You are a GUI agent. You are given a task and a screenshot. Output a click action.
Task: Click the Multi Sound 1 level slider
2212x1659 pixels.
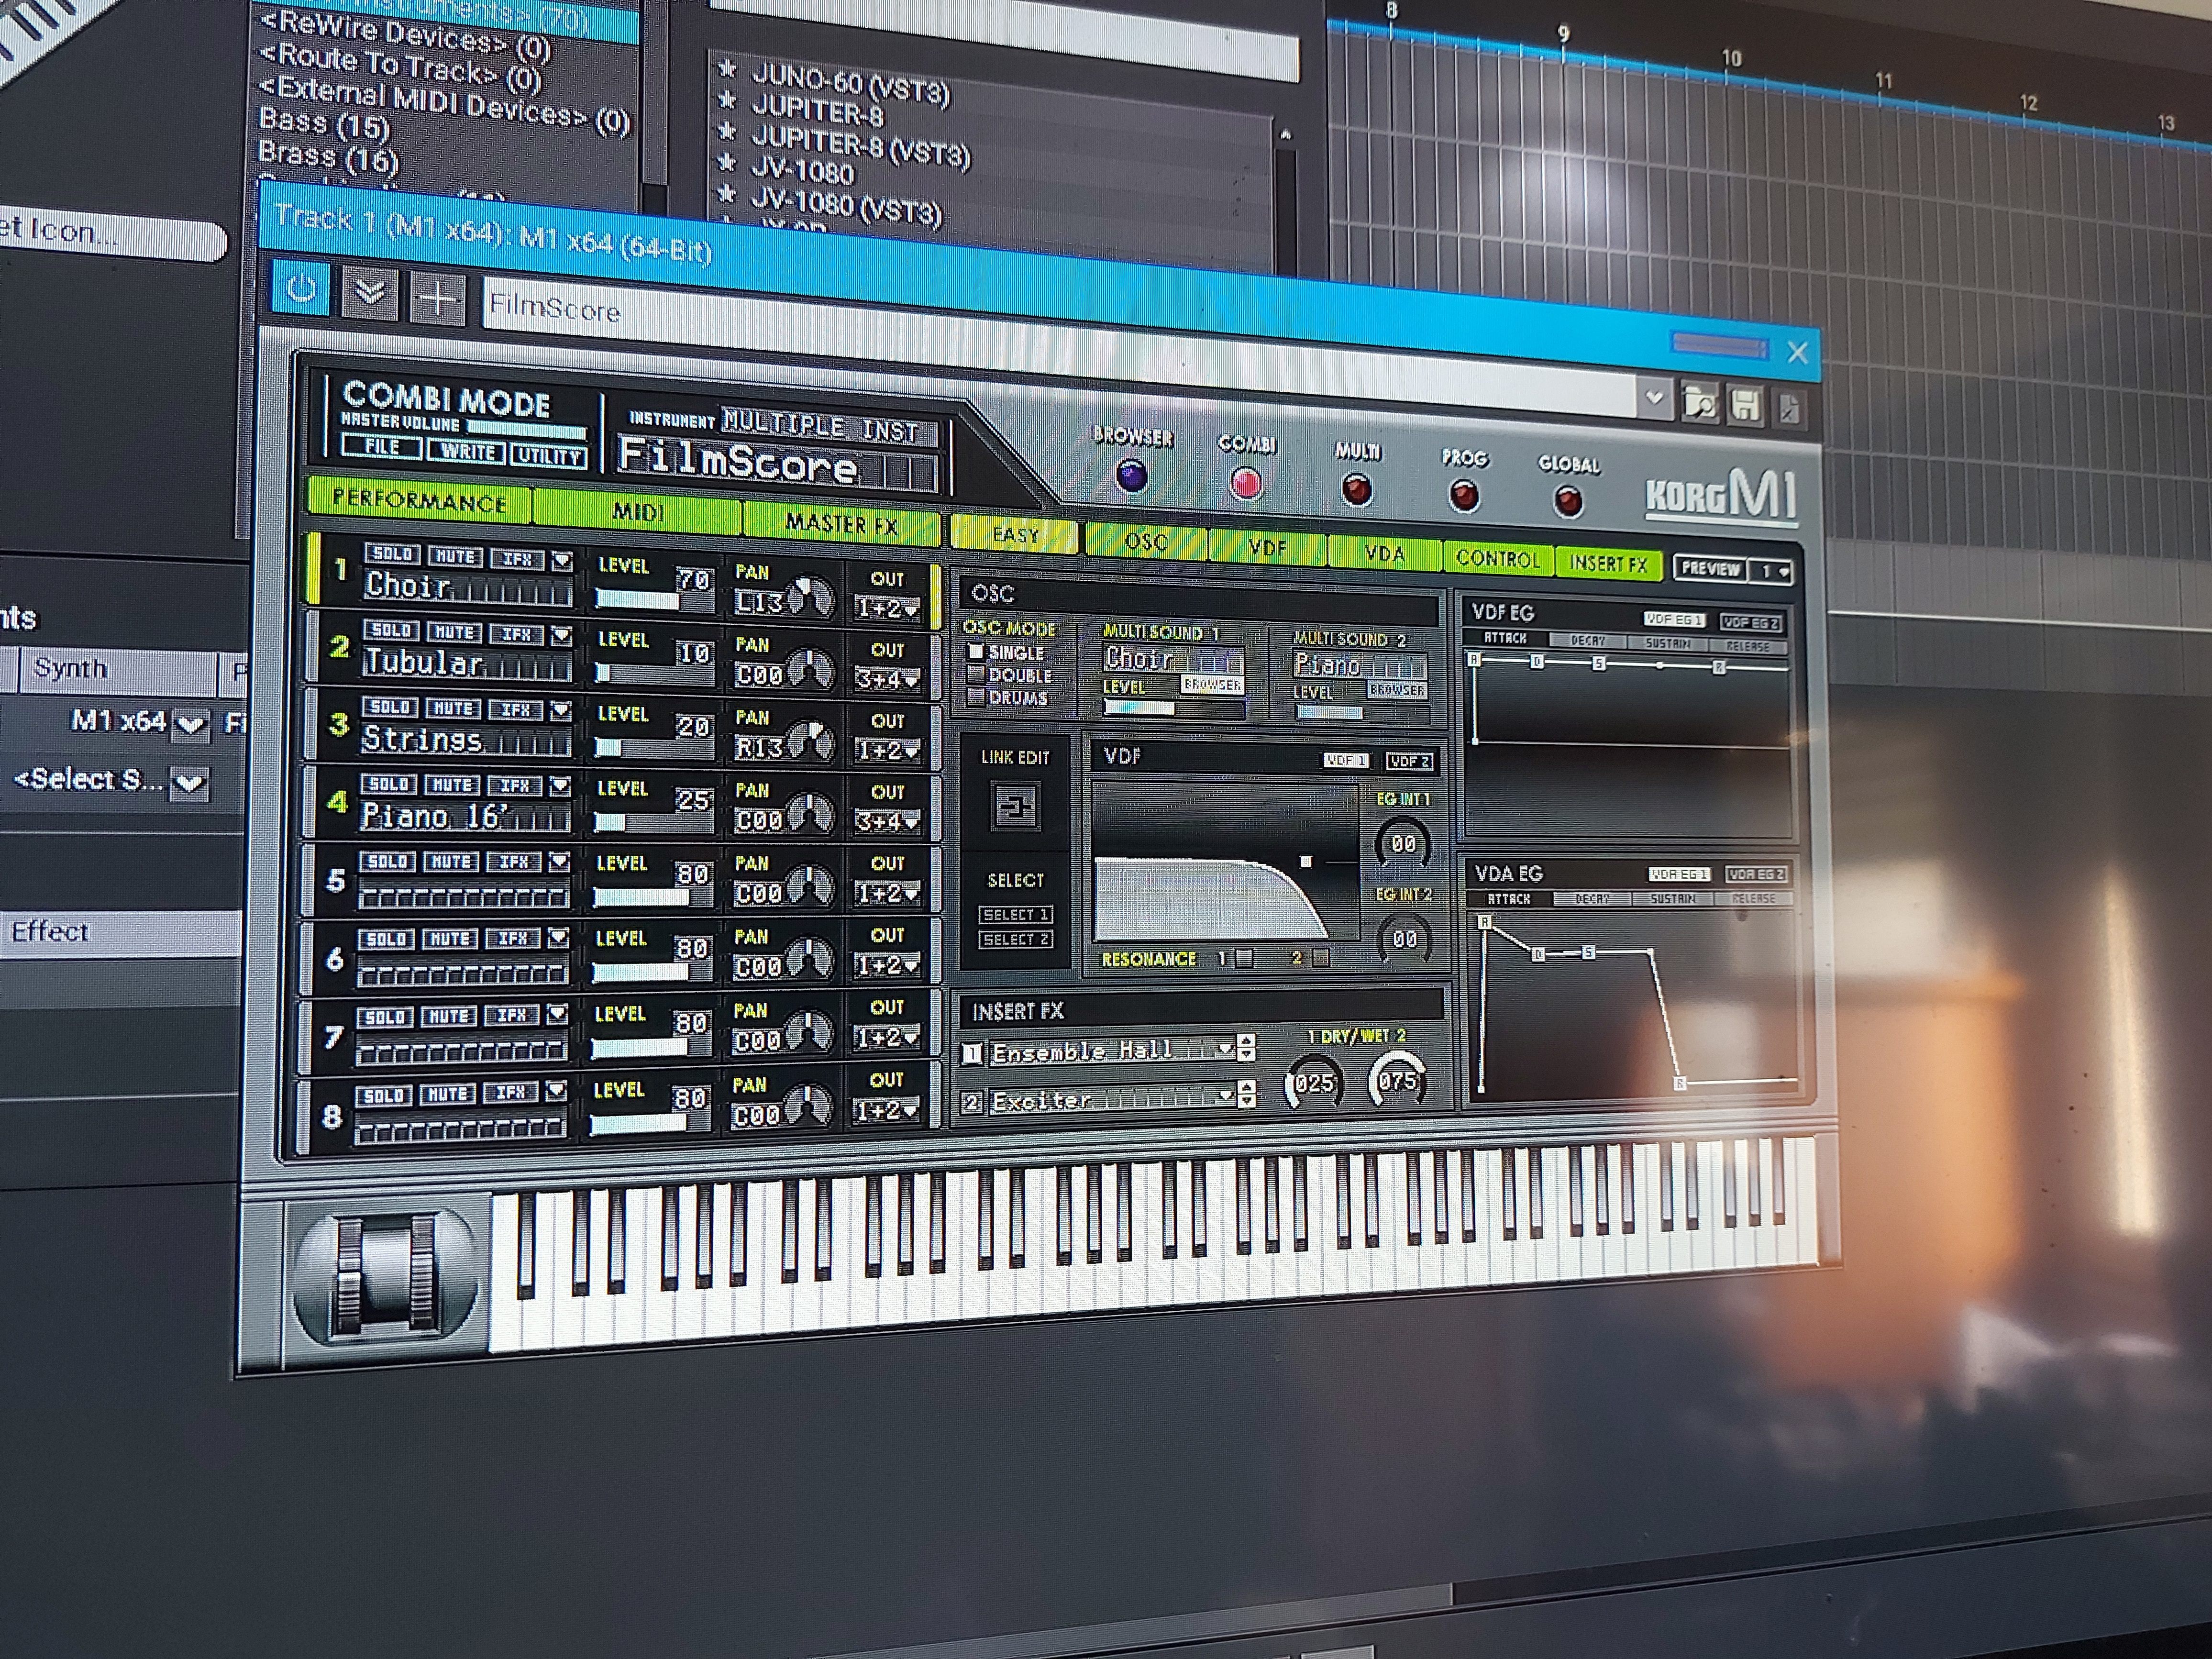pos(1174,708)
